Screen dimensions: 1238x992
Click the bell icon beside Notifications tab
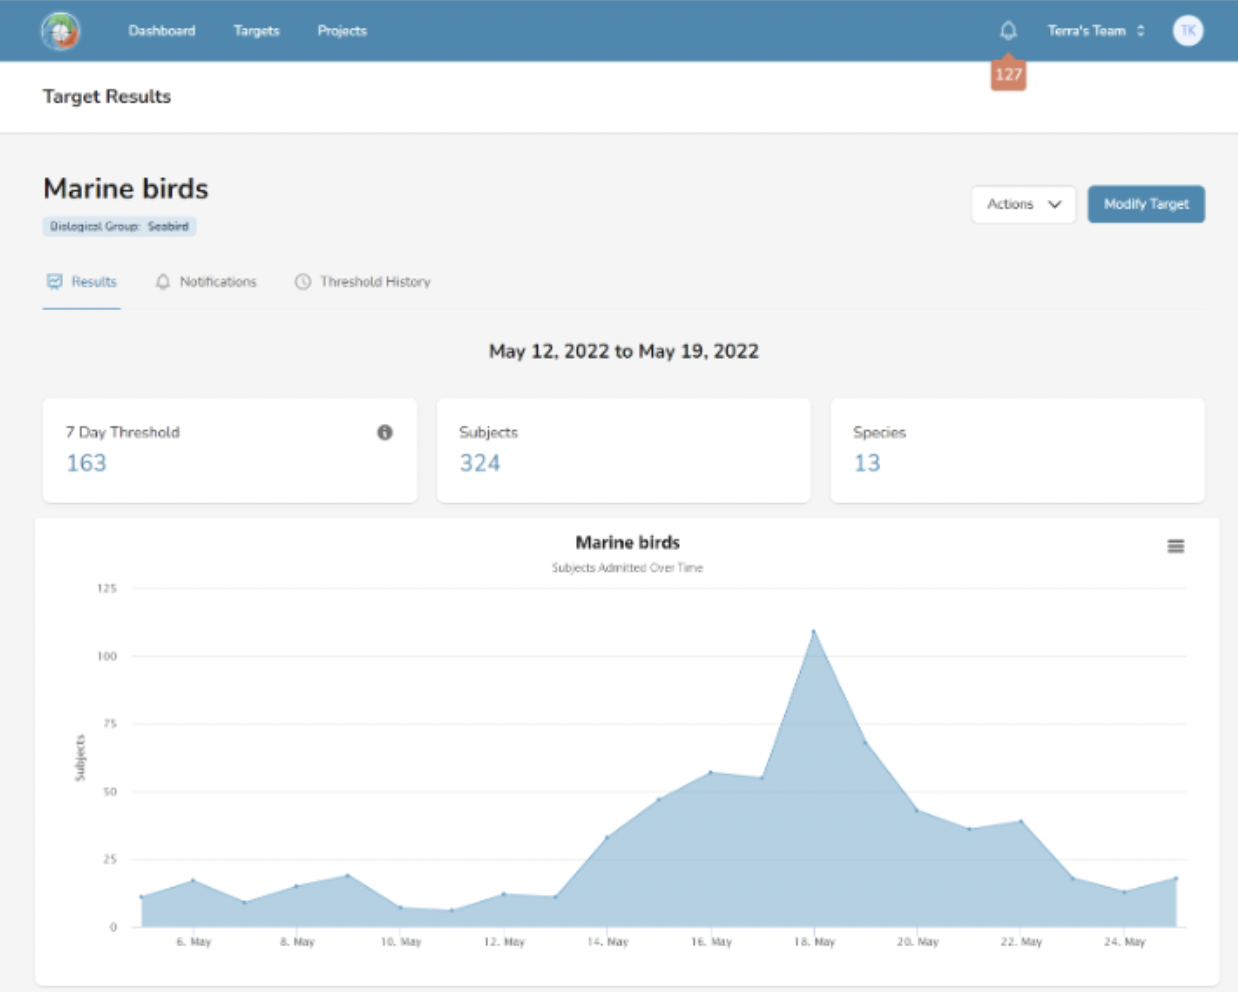point(163,282)
